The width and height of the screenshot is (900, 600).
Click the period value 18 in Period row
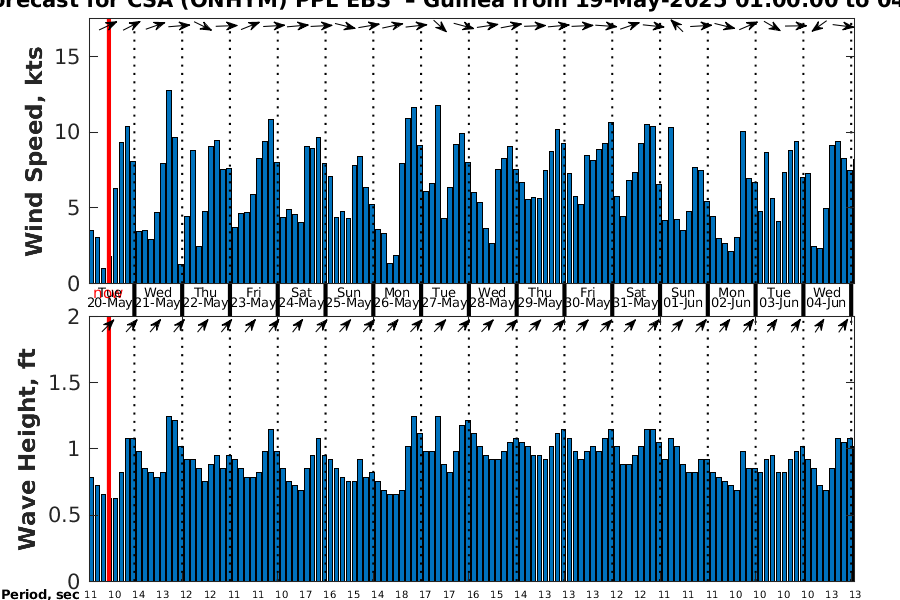tap(401, 595)
